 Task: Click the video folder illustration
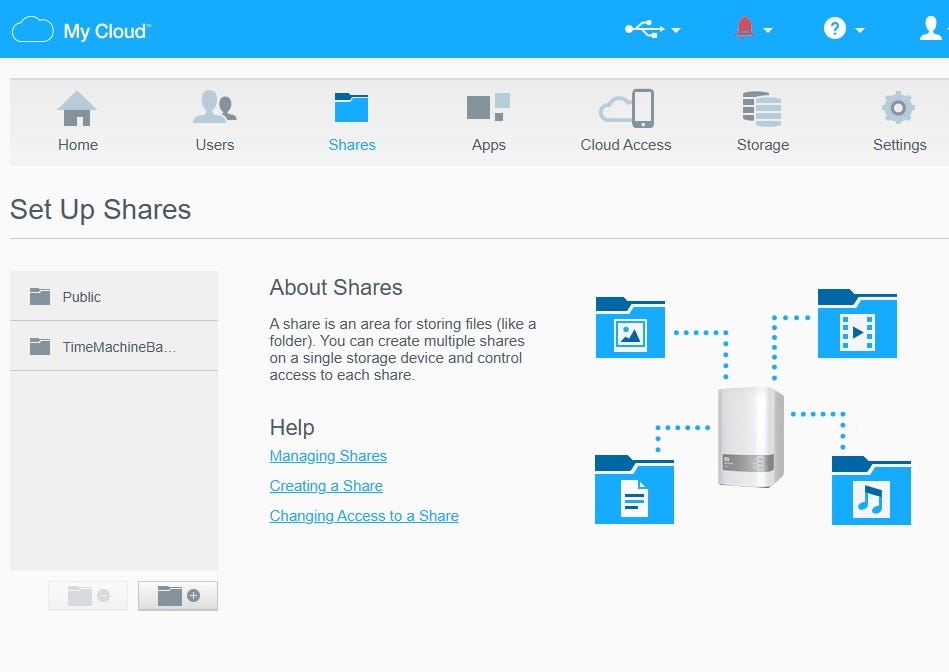857,323
